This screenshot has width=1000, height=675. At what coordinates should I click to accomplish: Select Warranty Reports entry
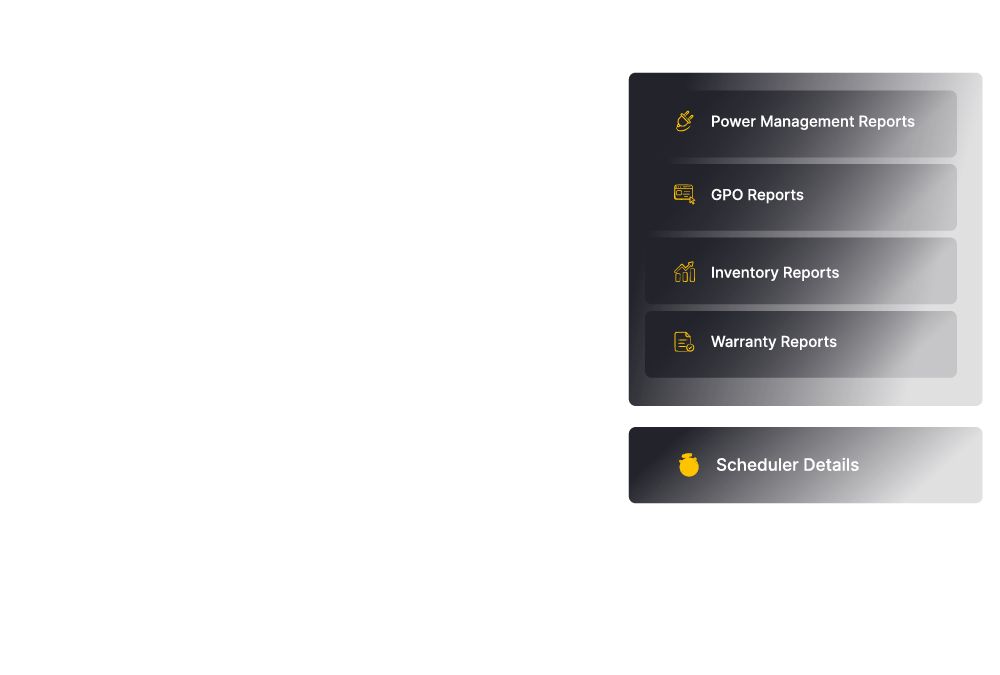click(x=800, y=345)
